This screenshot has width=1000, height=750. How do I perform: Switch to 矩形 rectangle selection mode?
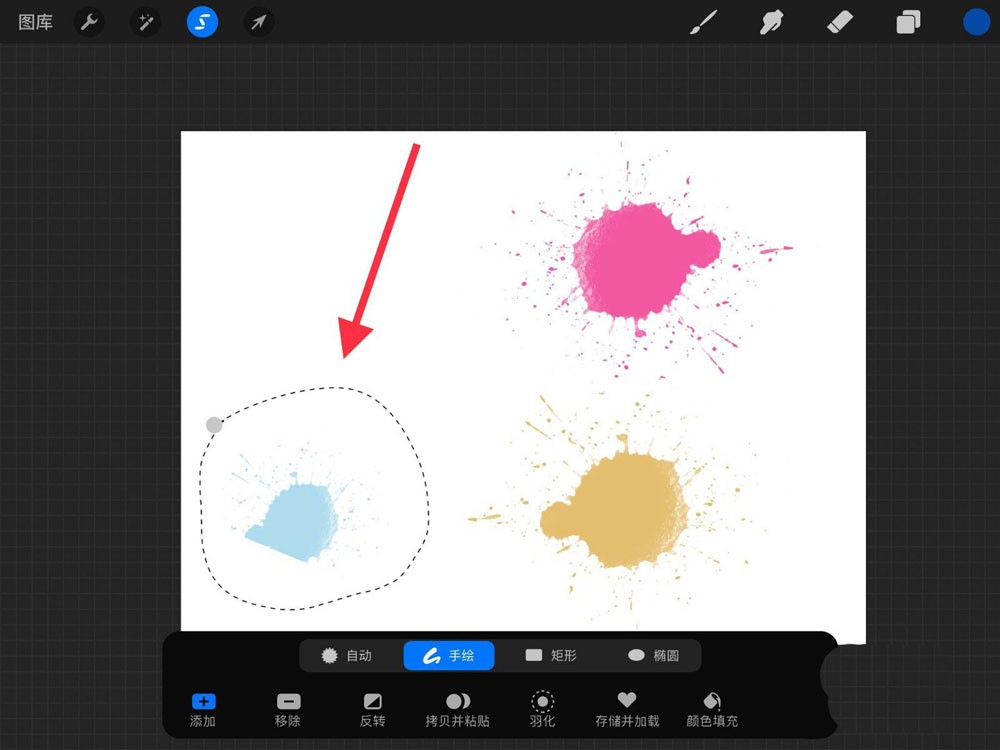[551, 656]
